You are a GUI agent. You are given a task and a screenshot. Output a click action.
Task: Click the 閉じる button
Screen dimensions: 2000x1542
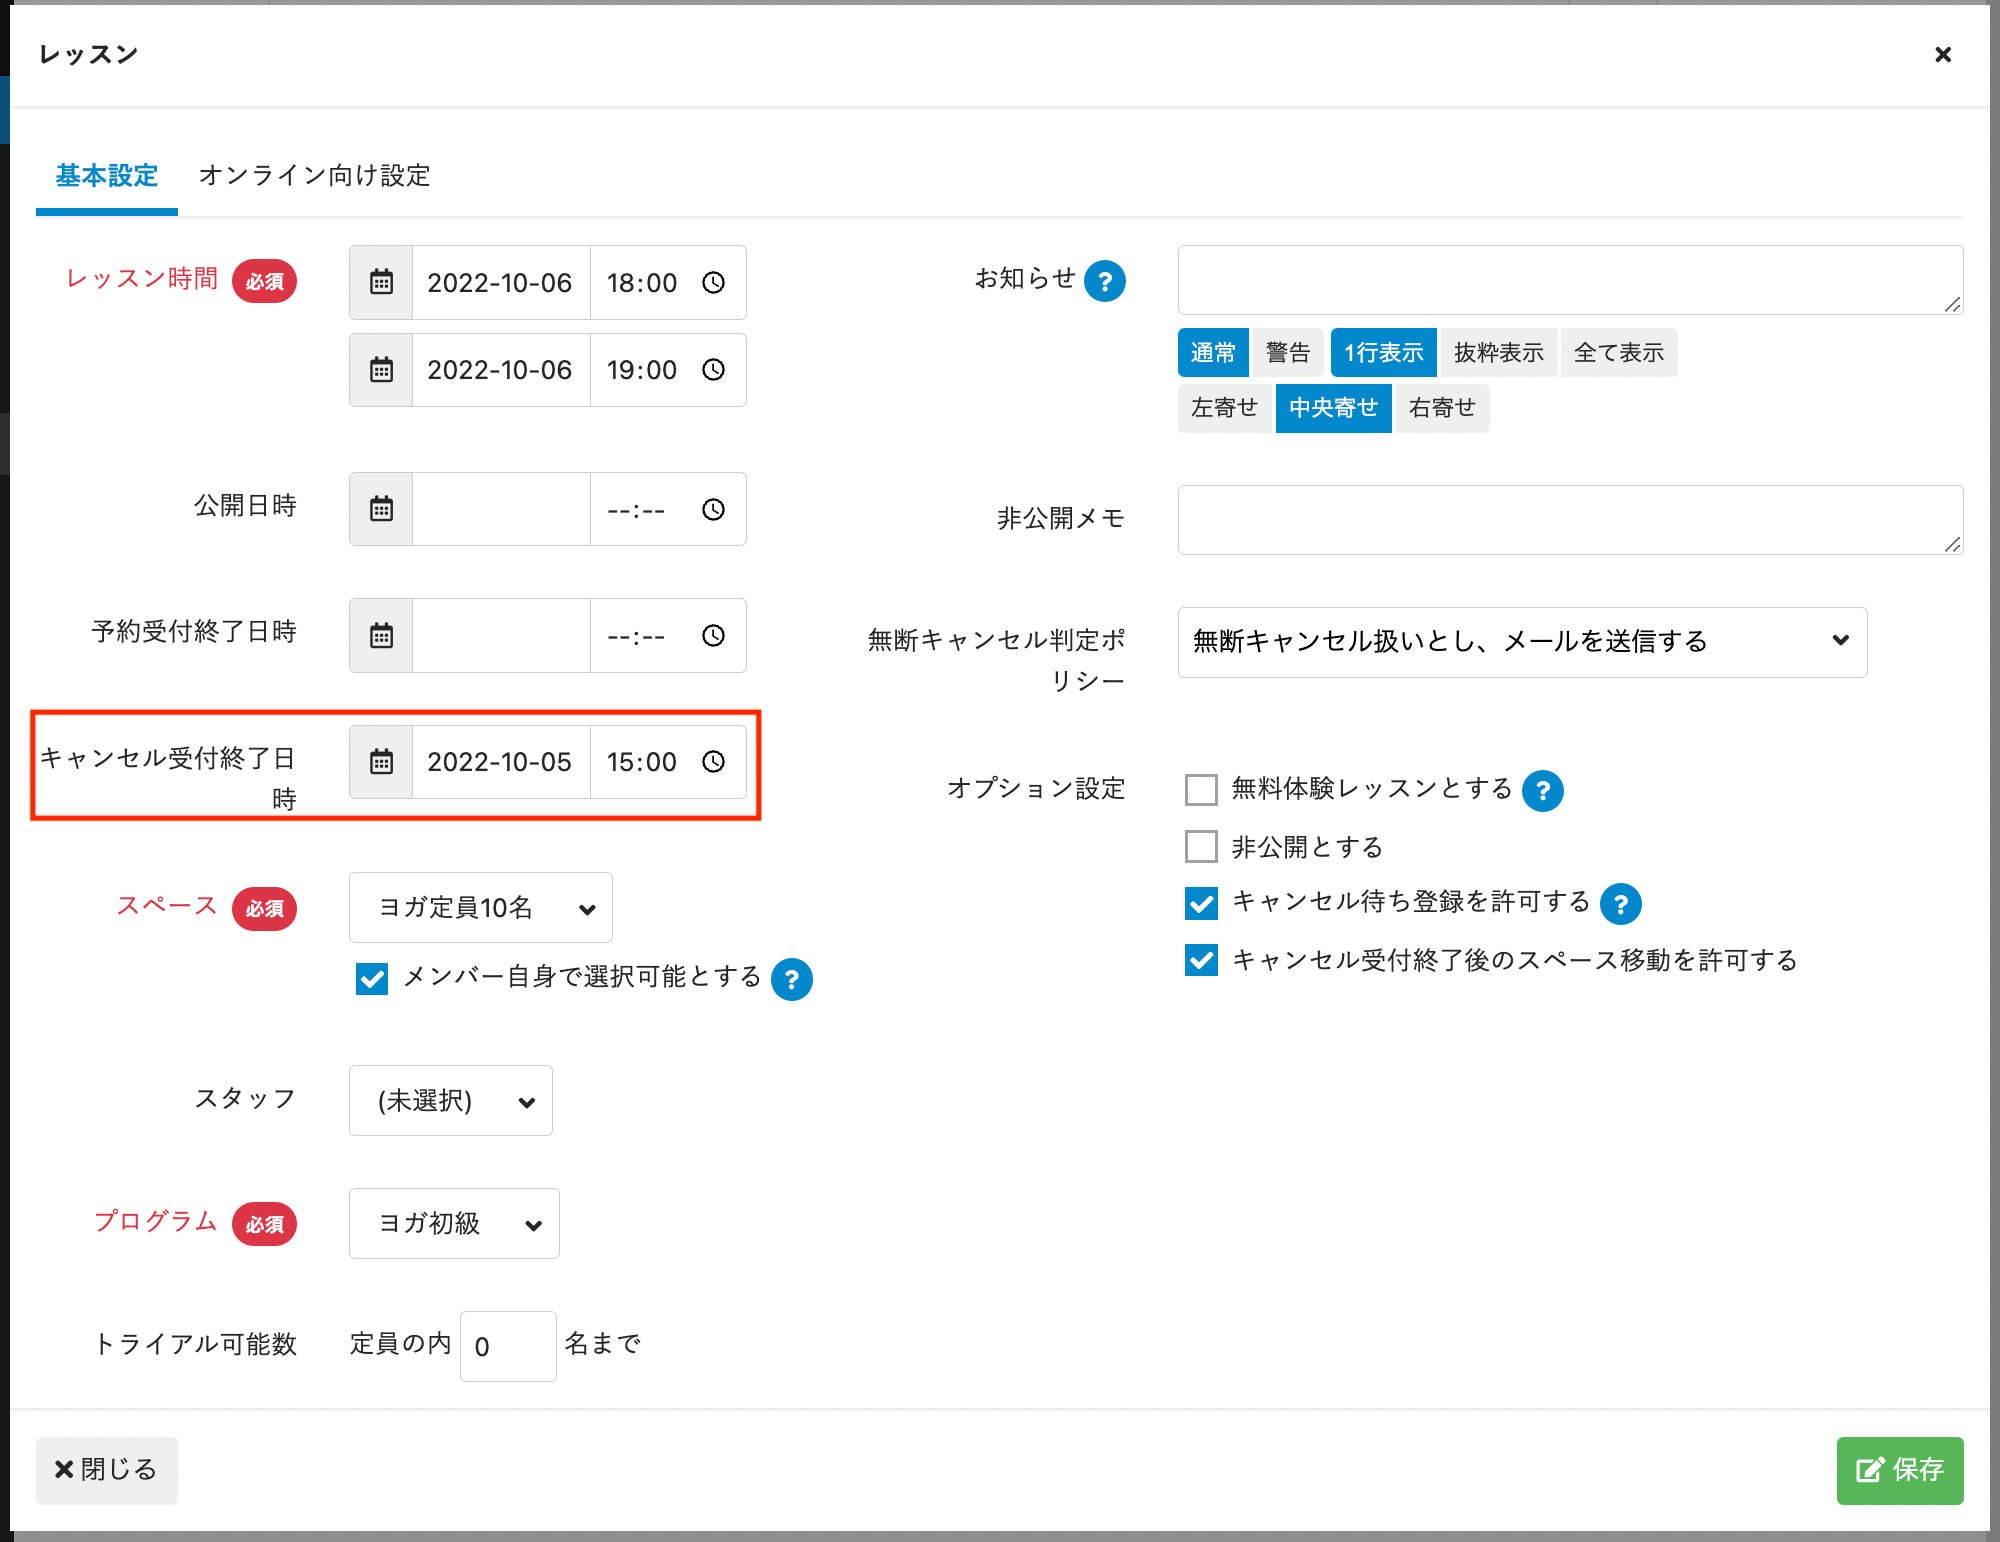[x=106, y=1470]
